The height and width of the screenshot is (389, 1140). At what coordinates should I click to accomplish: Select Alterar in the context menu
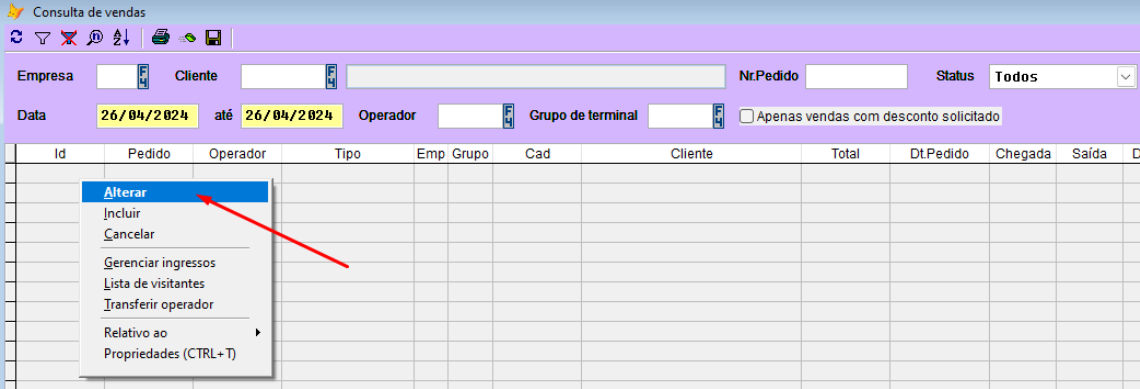click(175, 192)
